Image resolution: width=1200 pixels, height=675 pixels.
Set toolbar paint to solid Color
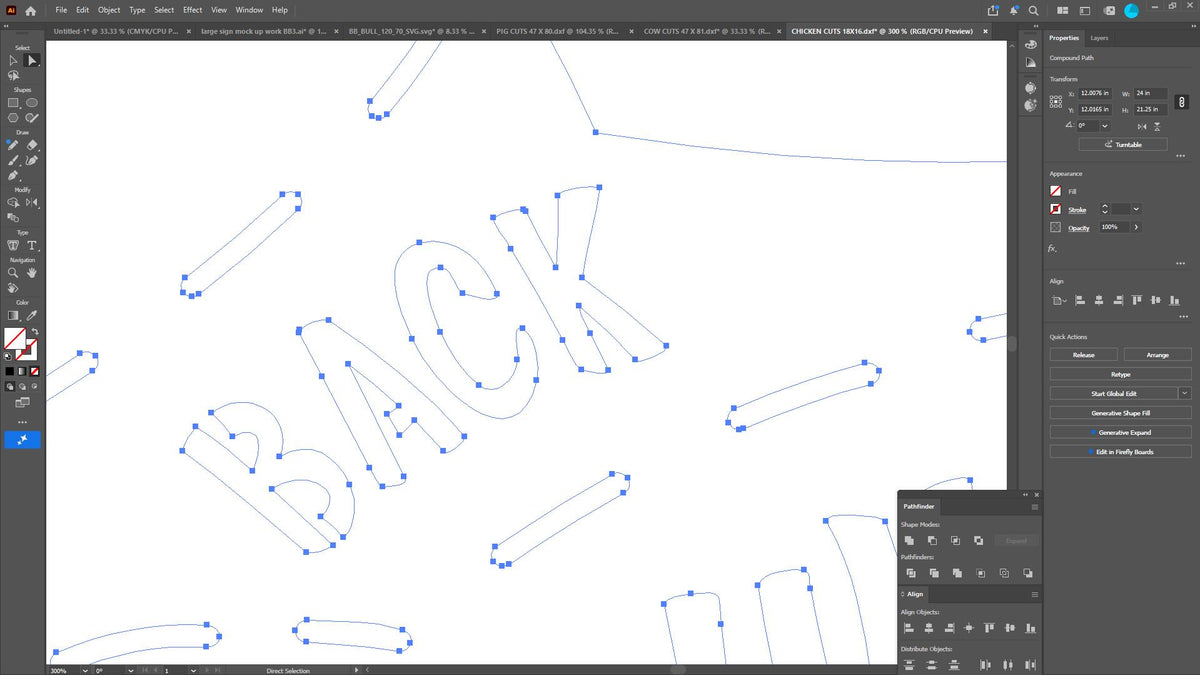[10, 371]
